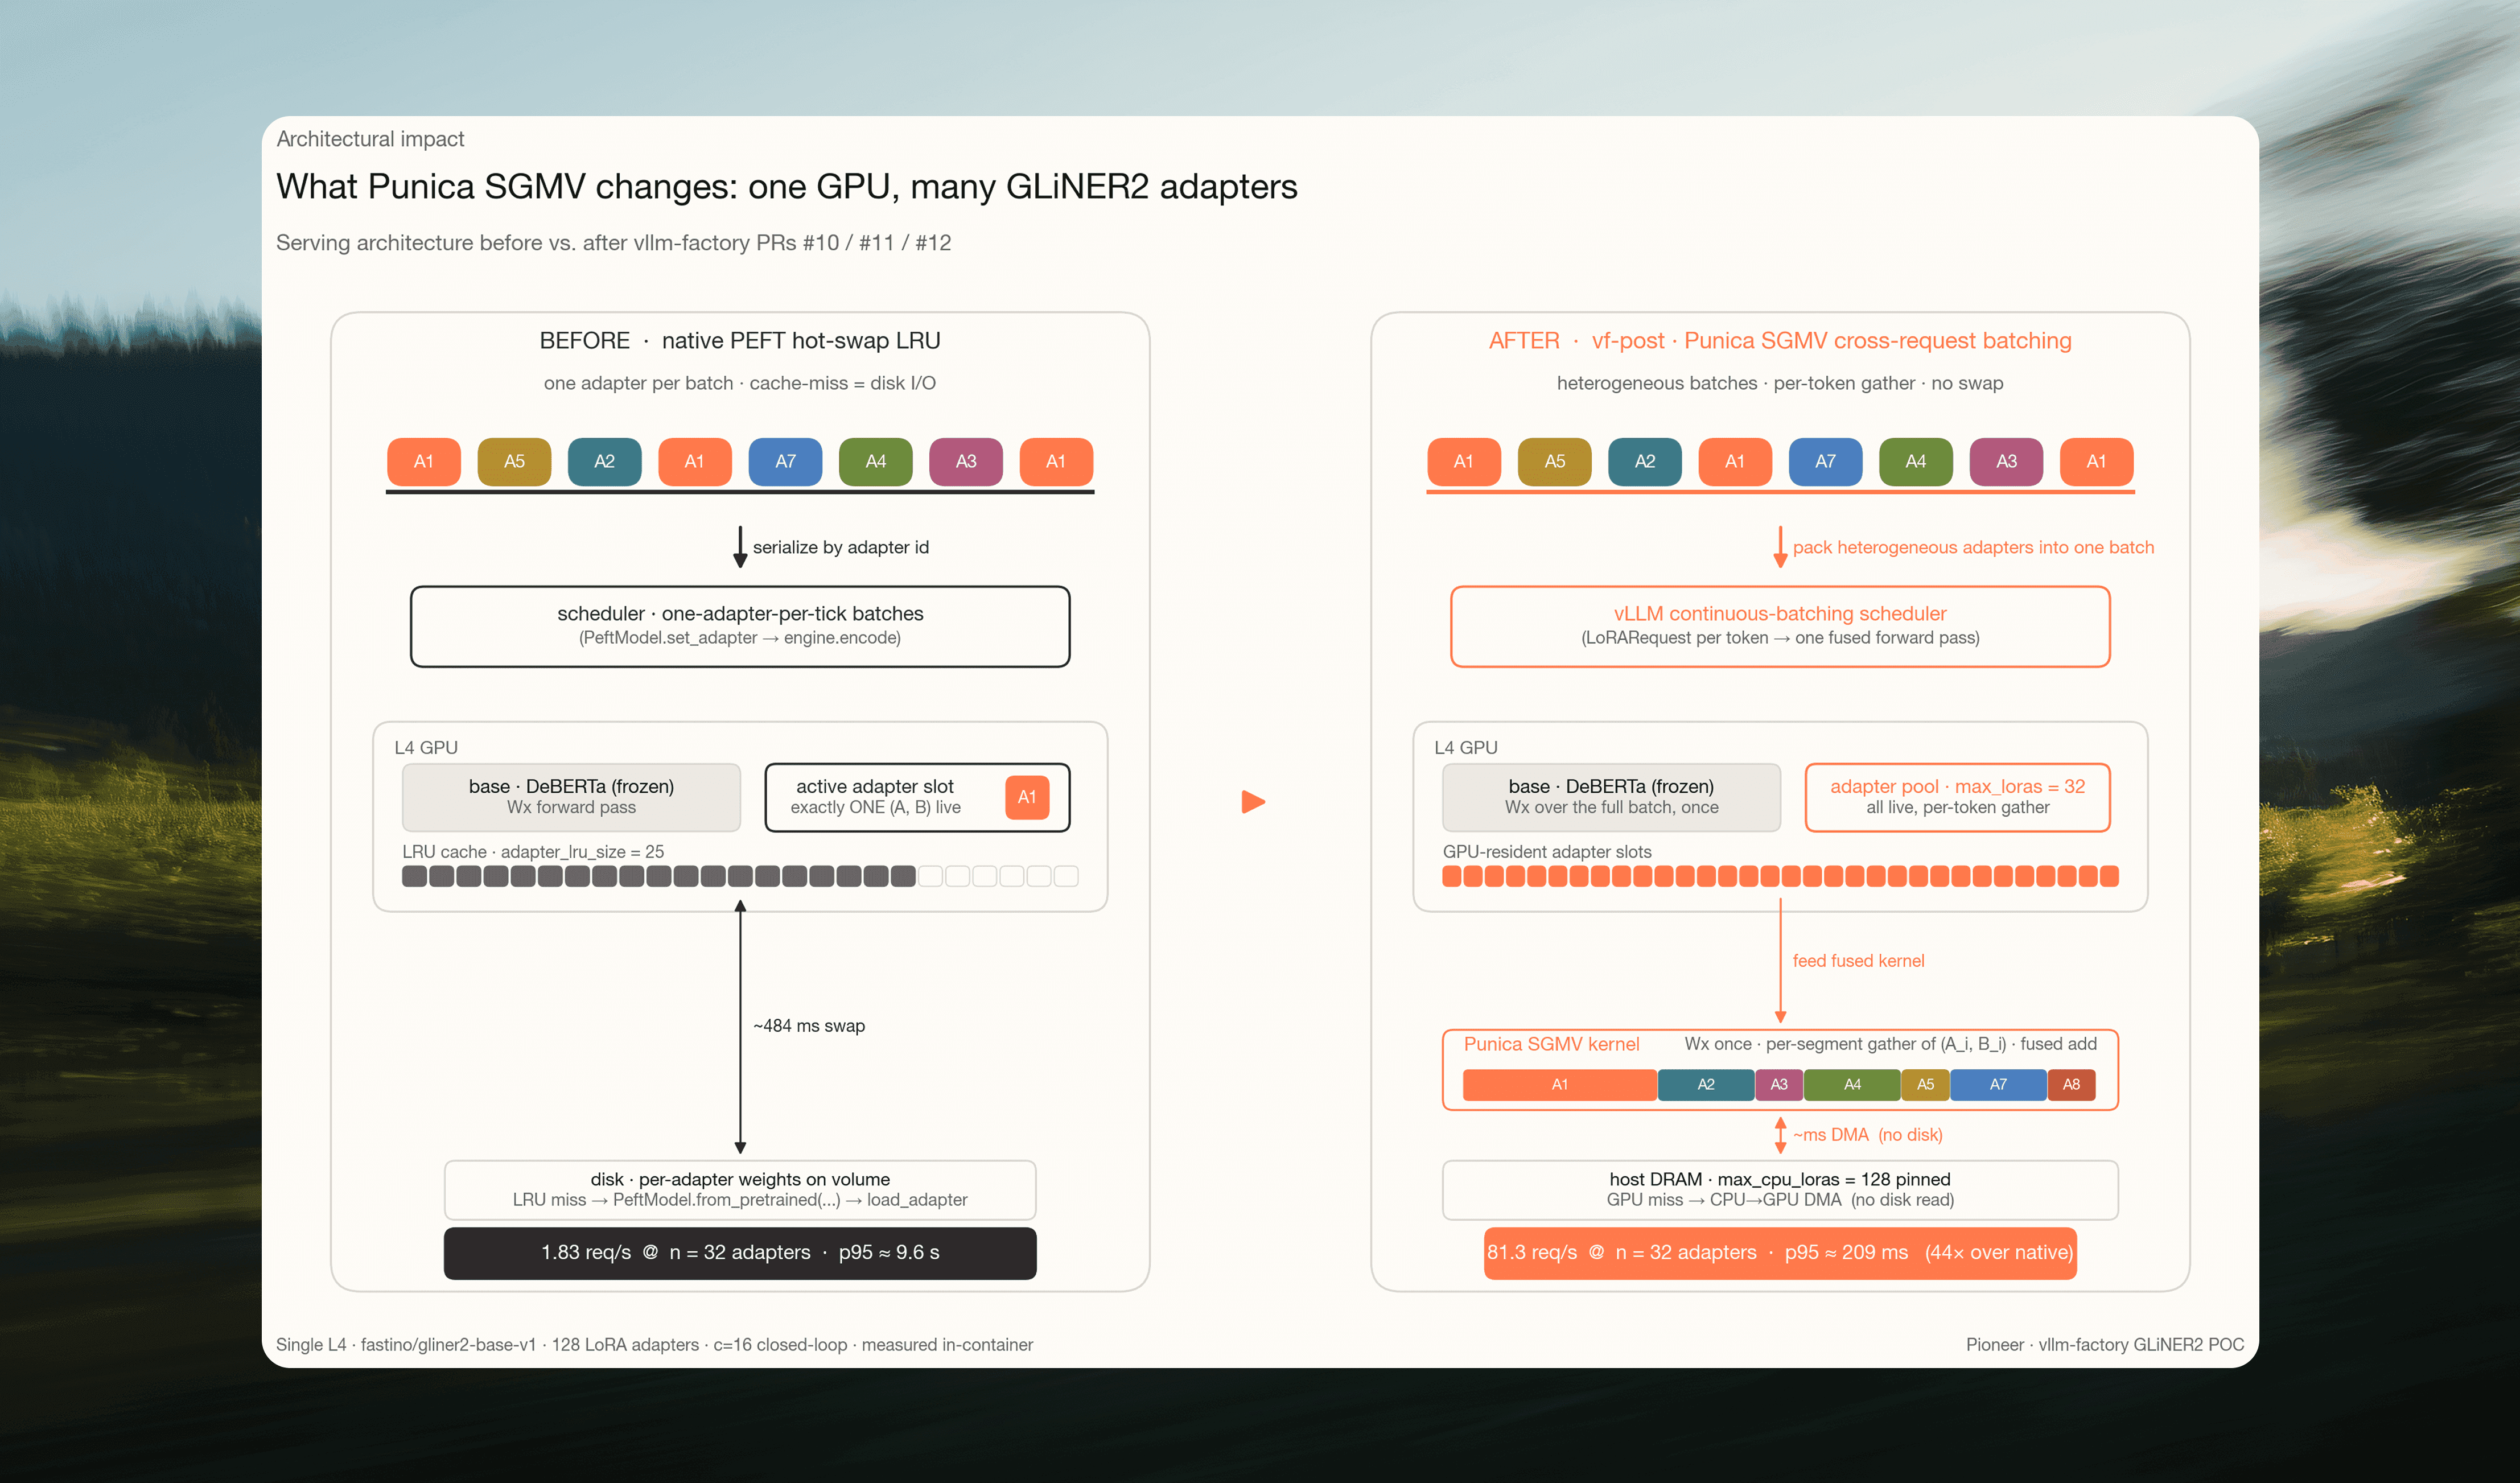Screen dimensions: 2520x1483
Task: Click the A4 chip in the BEFORE request queue
Action: tap(875, 461)
